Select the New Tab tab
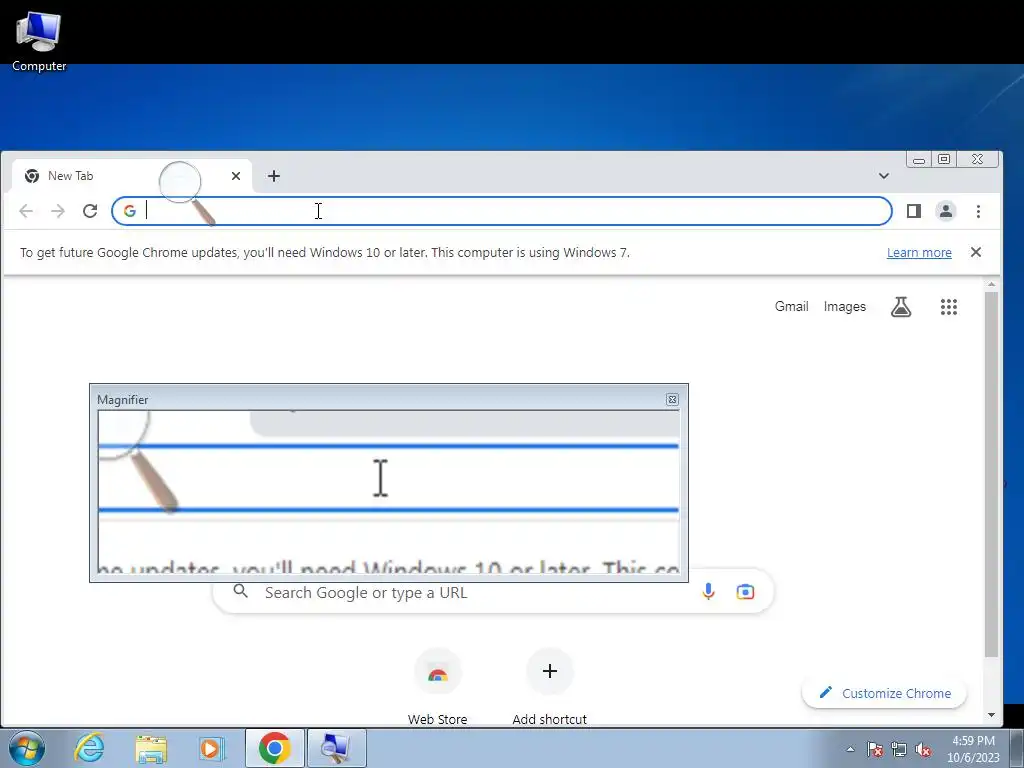Viewport: 1024px width, 768px height. pos(131,176)
